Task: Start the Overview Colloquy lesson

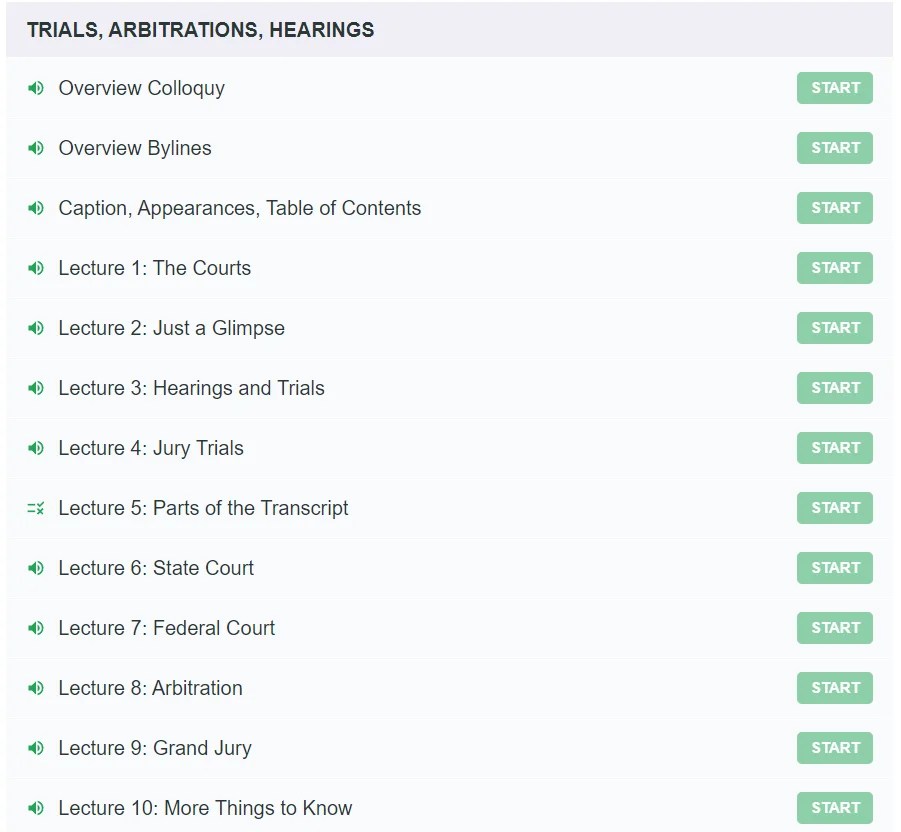Action: (x=834, y=88)
